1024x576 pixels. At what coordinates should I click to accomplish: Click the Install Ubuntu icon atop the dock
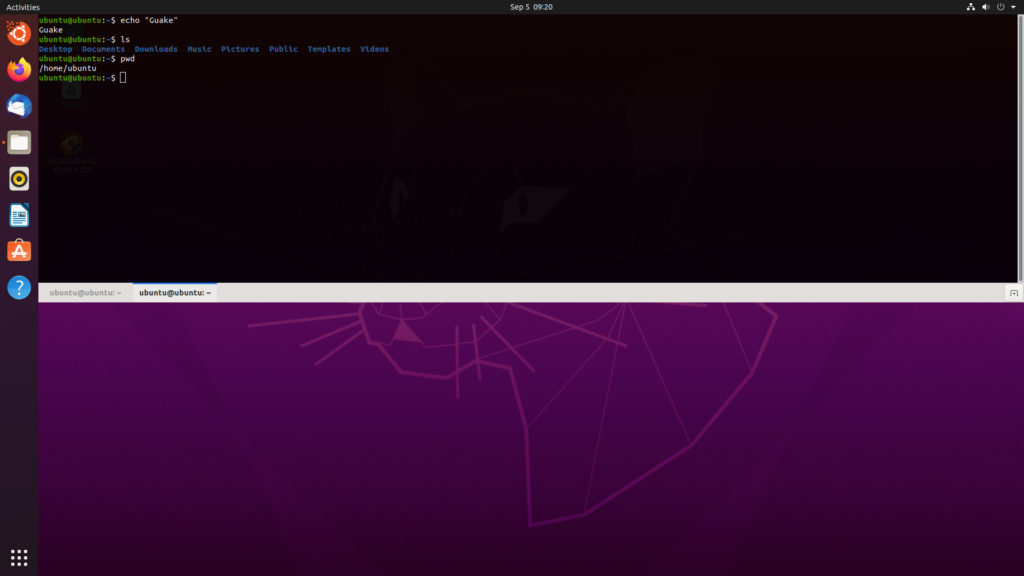tap(19, 33)
